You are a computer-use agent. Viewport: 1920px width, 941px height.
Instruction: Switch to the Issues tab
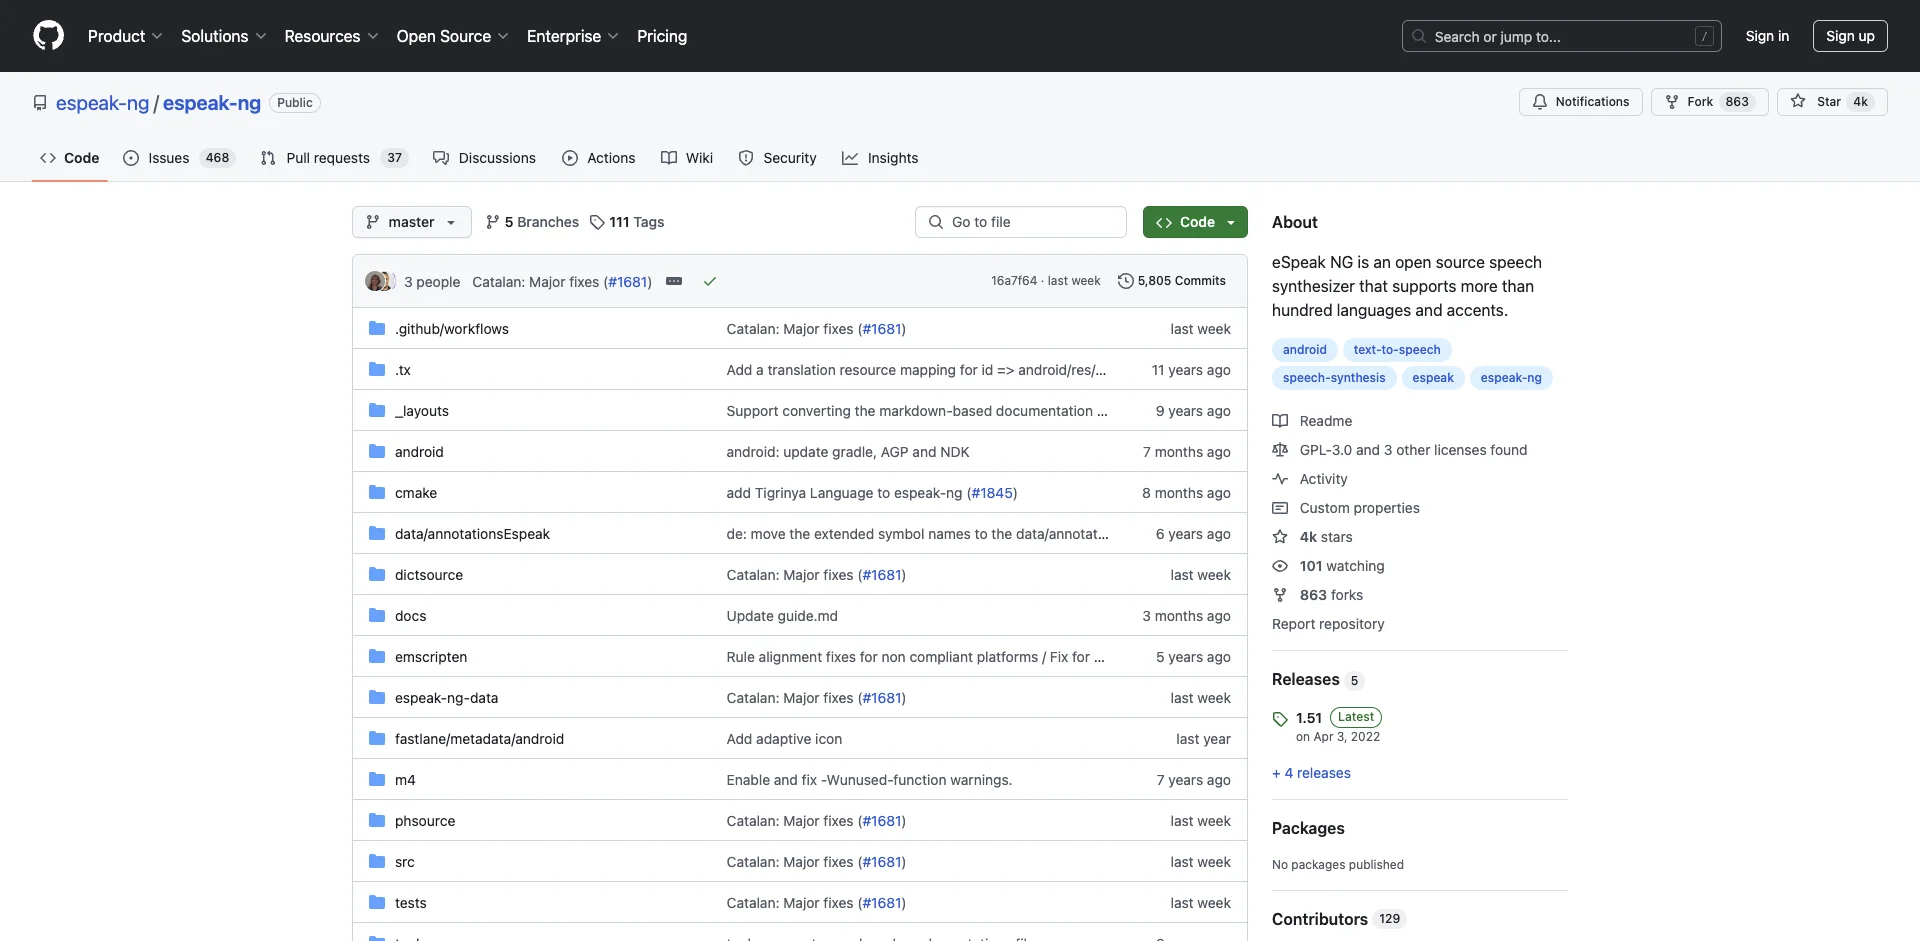coord(178,158)
